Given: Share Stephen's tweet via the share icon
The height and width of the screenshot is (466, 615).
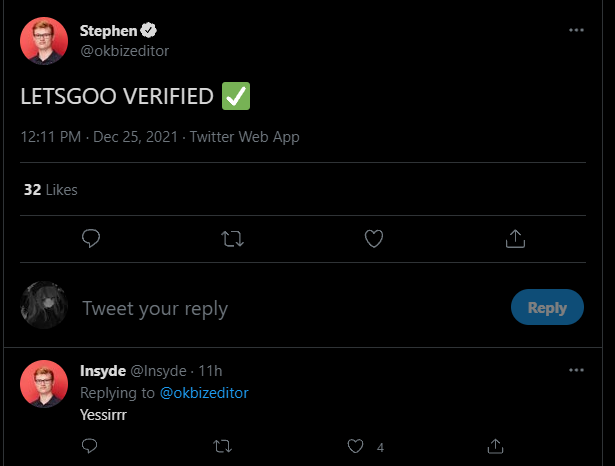Looking at the screenshot, I should click(x=515, y=238).
